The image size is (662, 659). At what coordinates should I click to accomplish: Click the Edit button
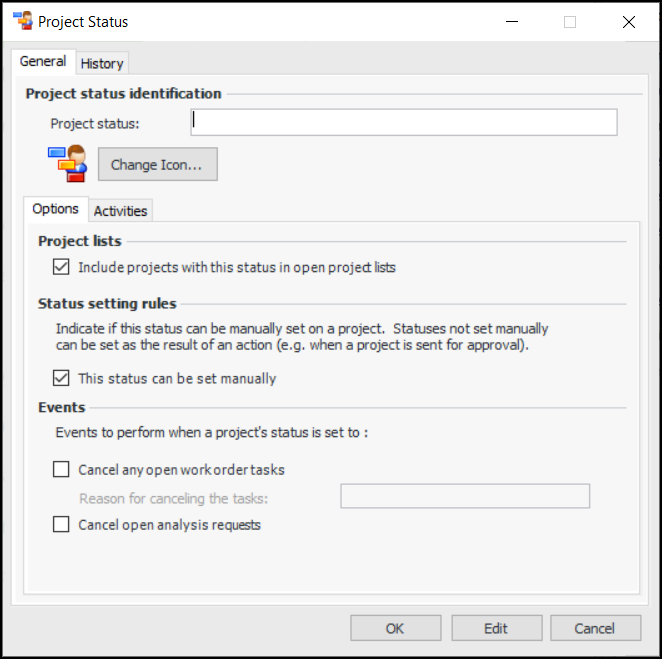pyautogui.click(x=496, y=628)
